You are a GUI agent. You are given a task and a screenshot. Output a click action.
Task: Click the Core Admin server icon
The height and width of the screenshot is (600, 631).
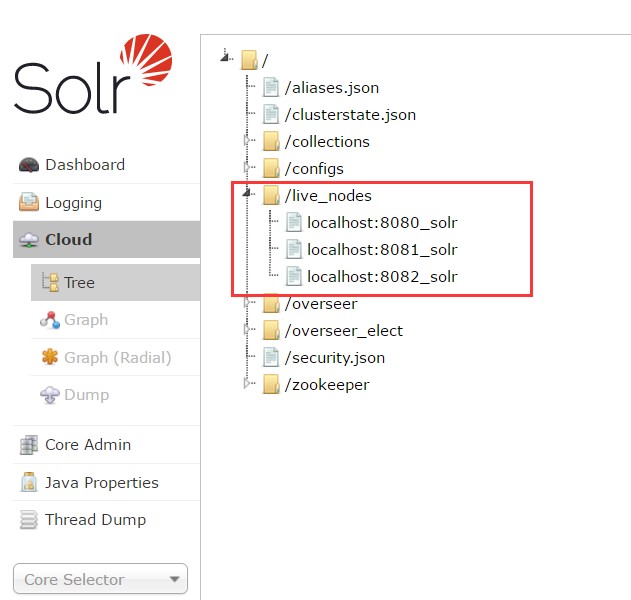[x=29, y=445]
